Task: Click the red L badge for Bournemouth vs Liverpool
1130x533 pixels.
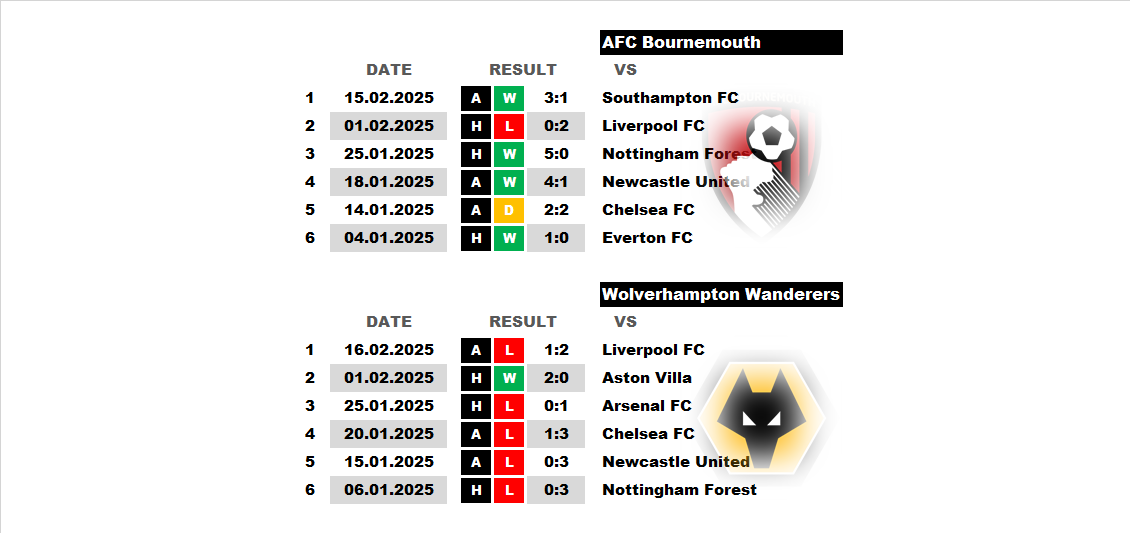Action: (509, 126)
